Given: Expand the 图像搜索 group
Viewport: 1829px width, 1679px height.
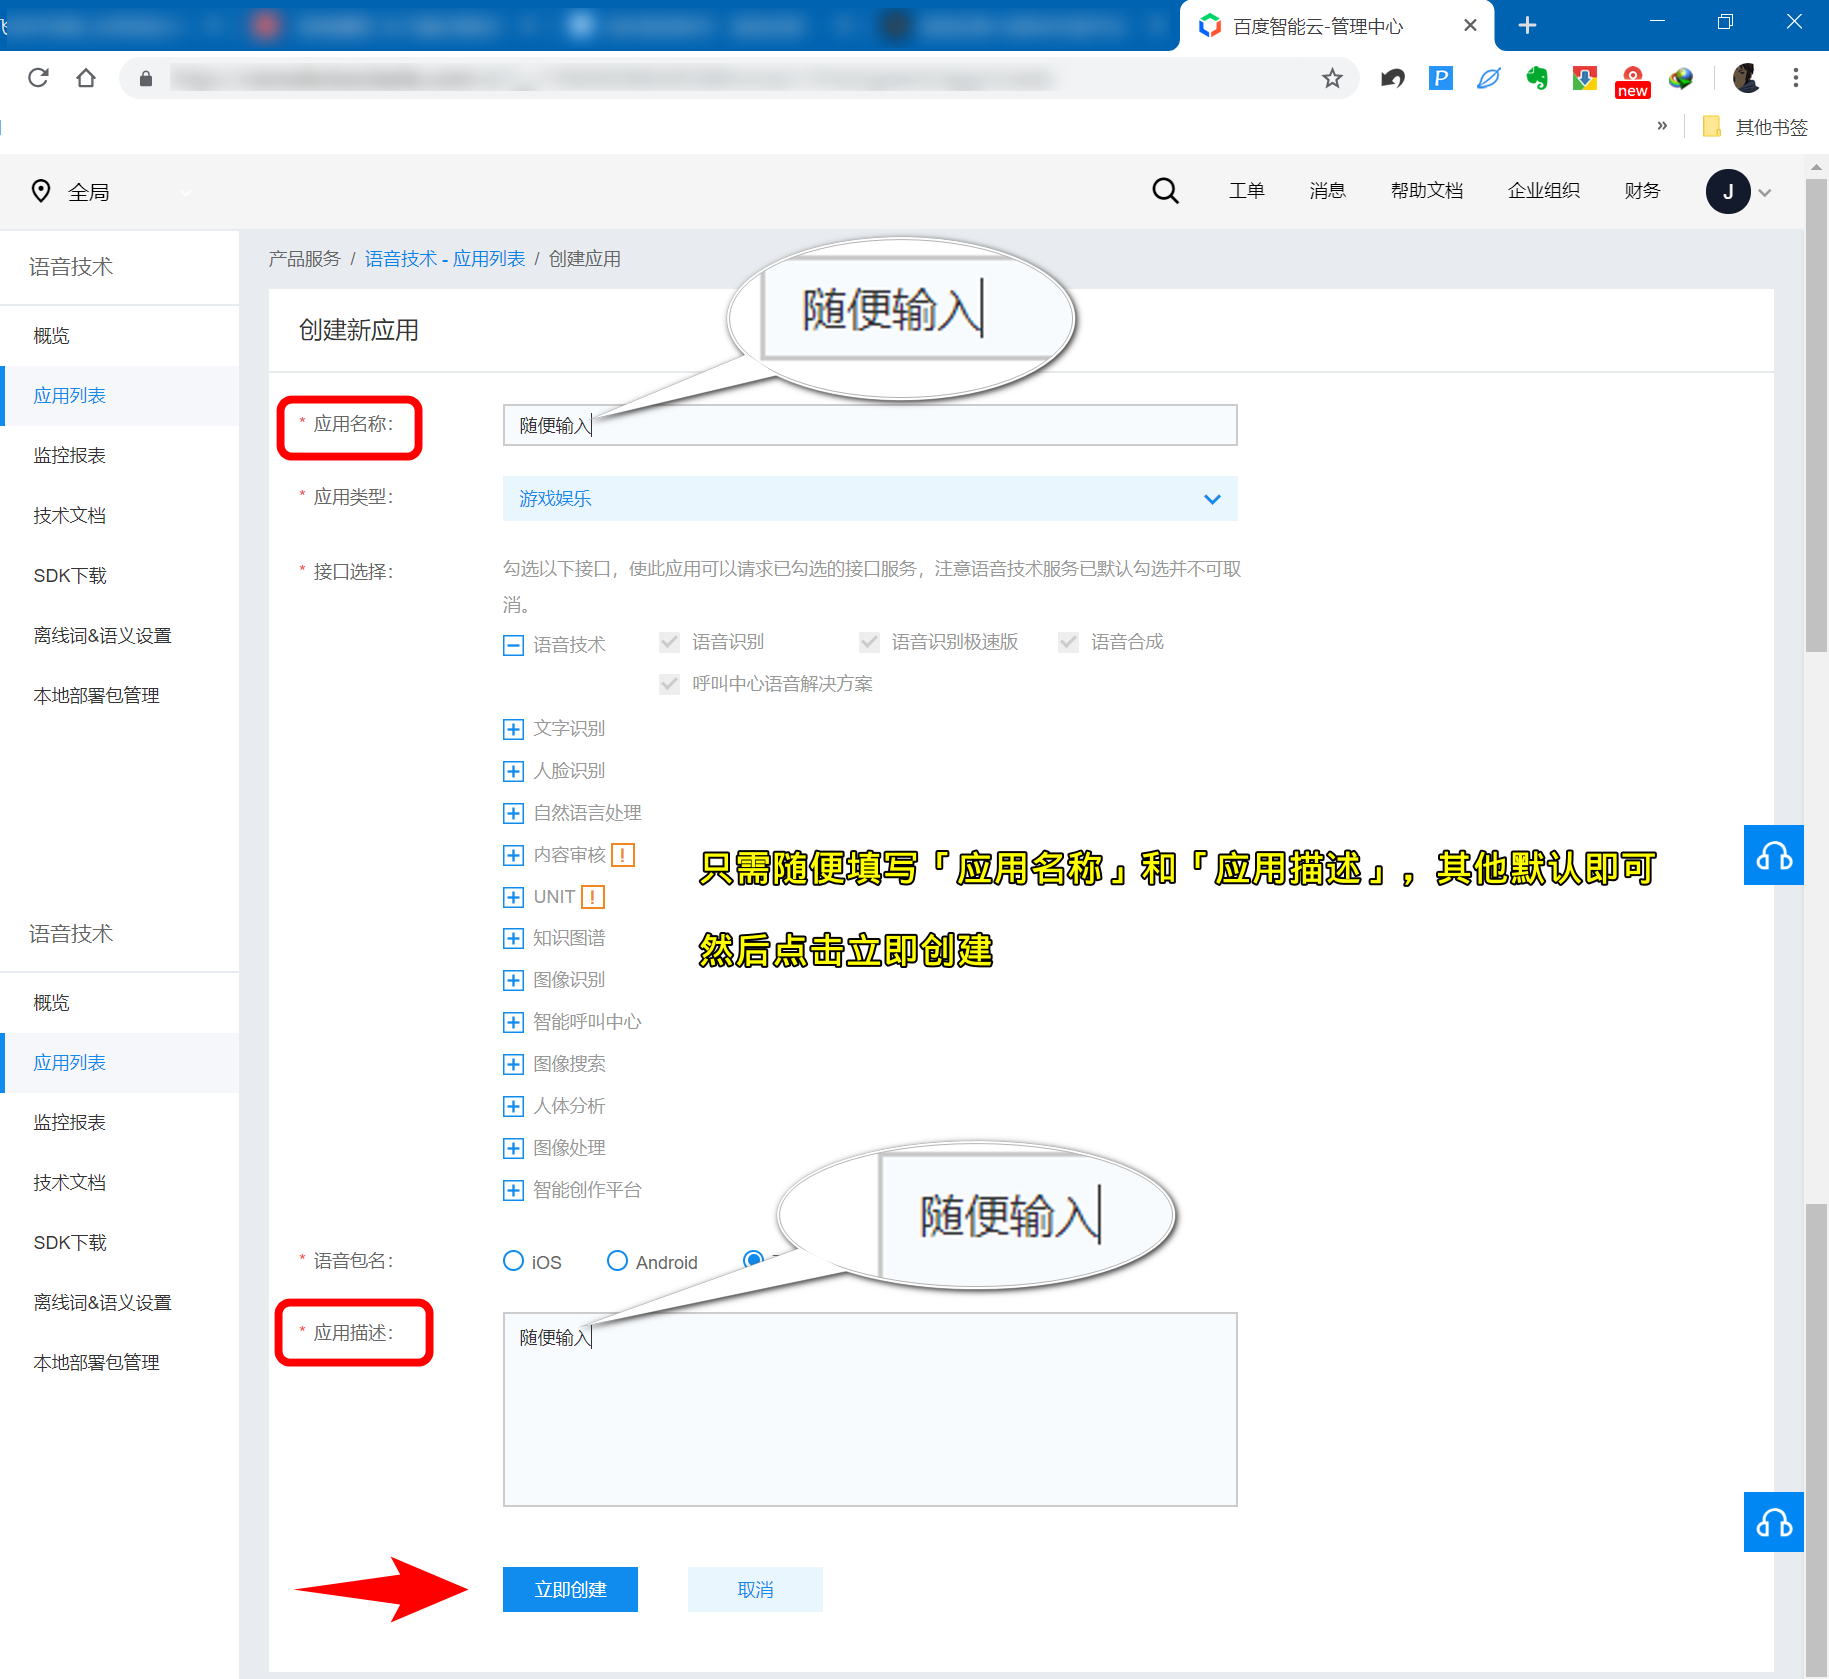Looking at the screenshot, I should 513,1064.
